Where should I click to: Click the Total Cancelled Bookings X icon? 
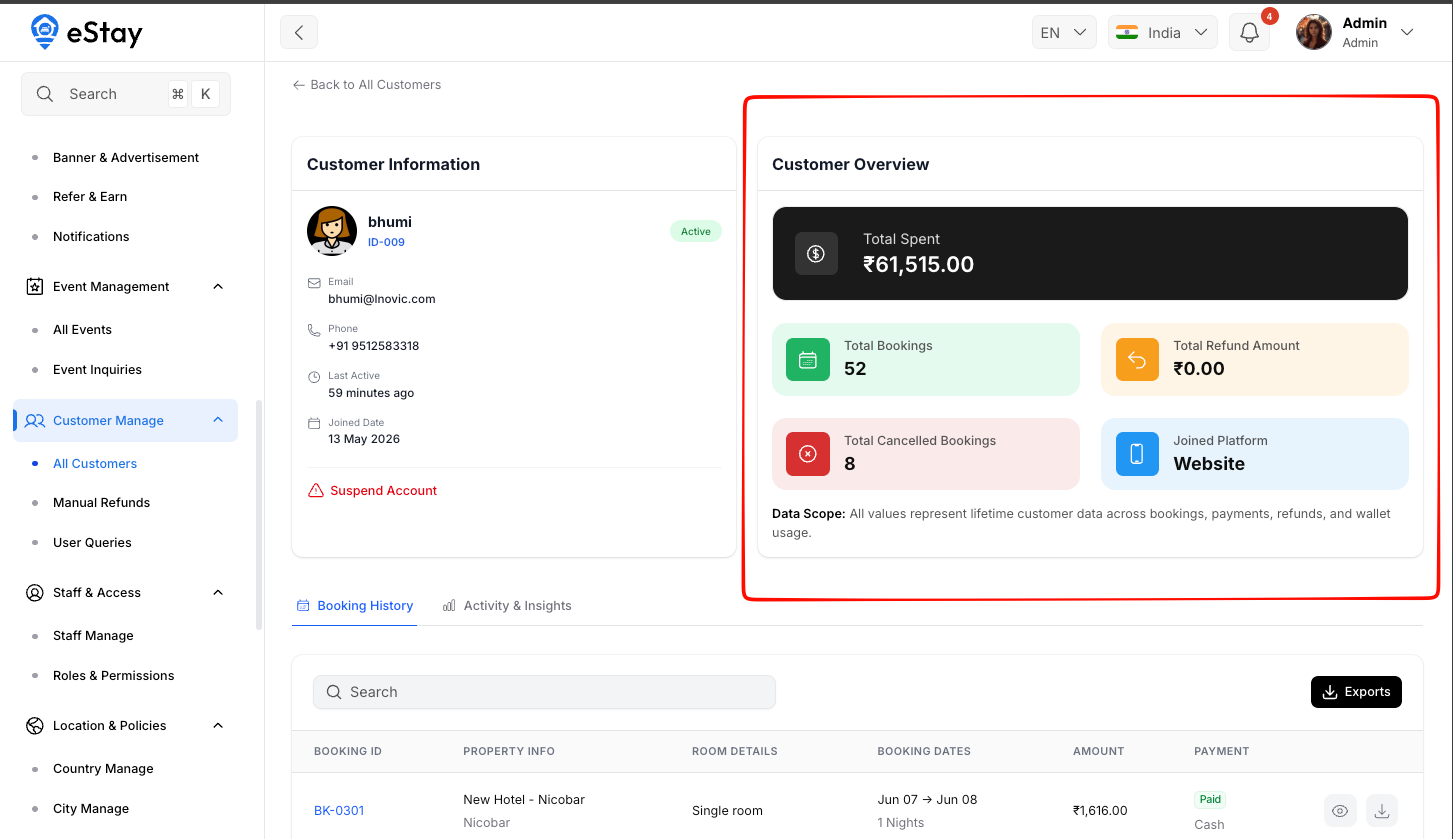tap(808, 454)
